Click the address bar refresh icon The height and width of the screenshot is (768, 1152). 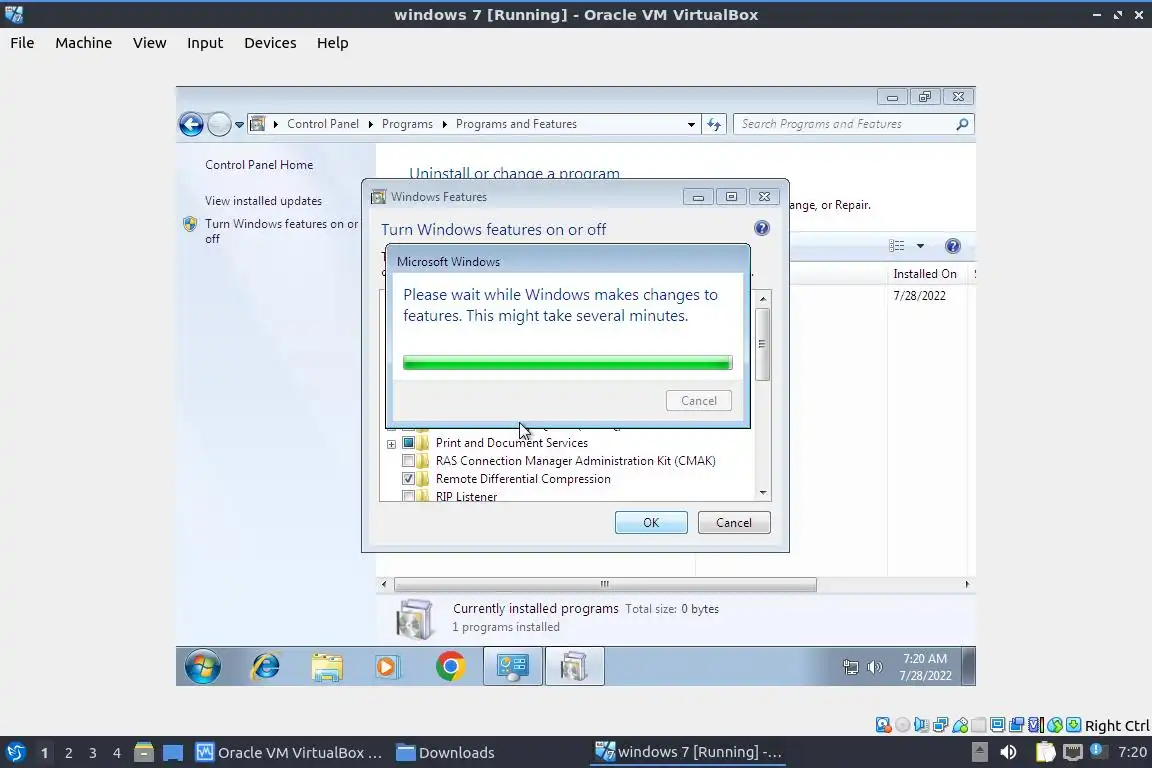pyautogui.click(x=714, y=124)
